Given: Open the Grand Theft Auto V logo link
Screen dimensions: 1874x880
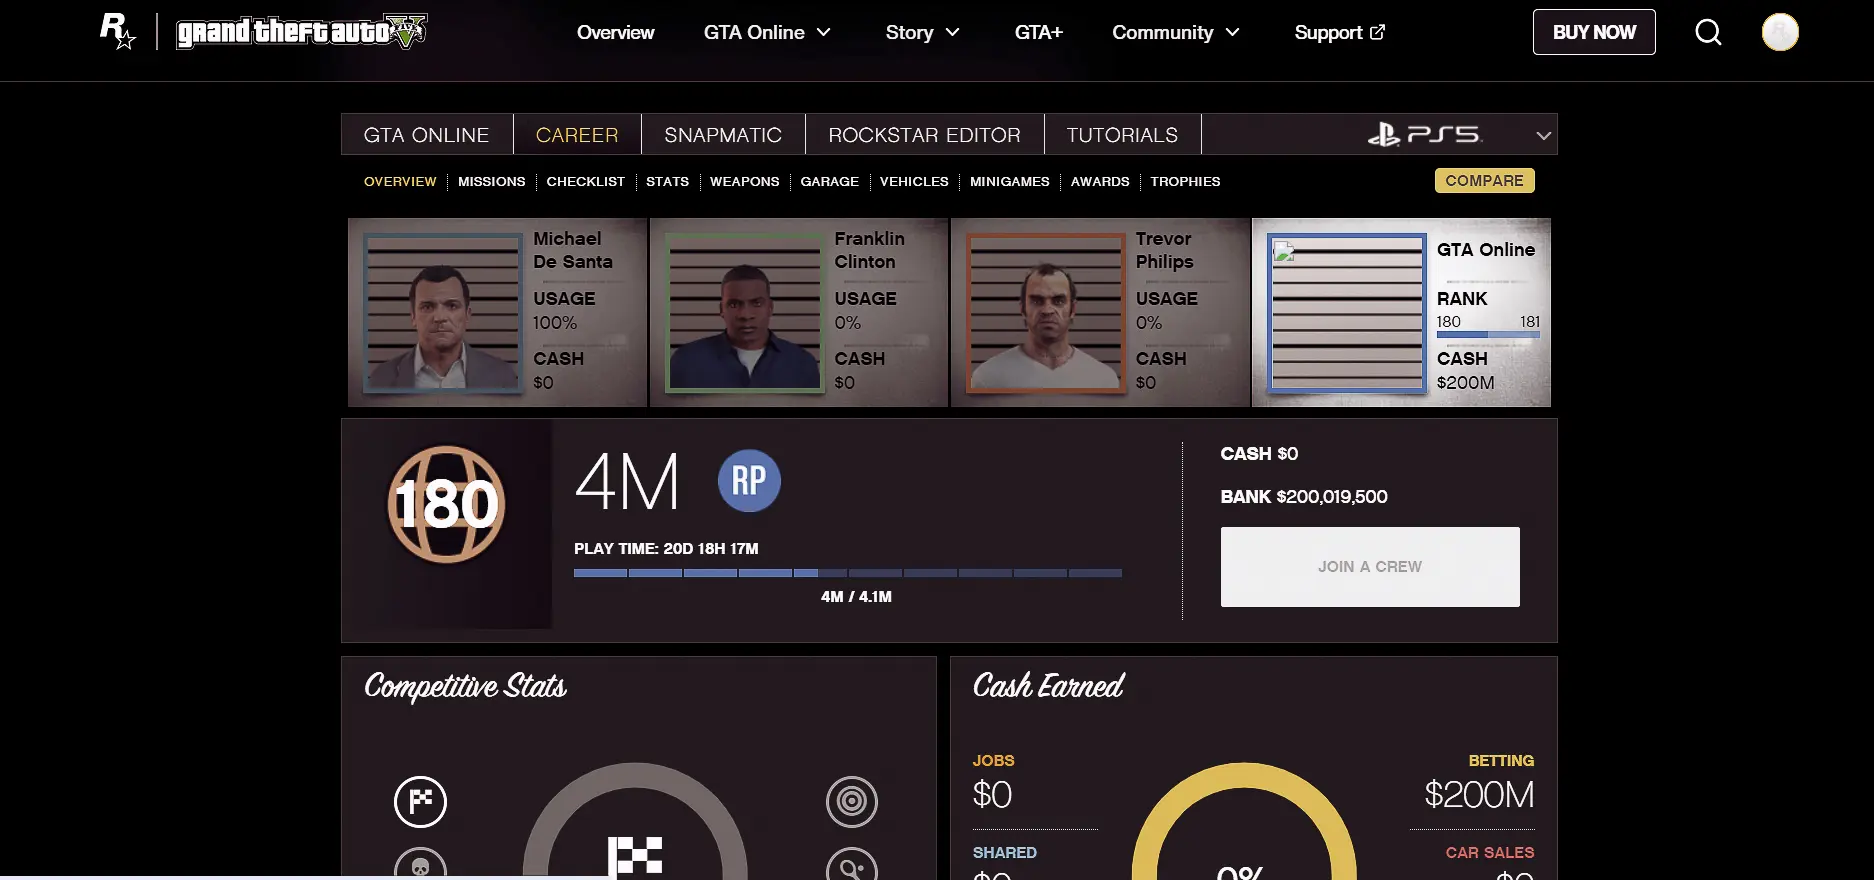Looking at the screenshot, I should [302, 32].
